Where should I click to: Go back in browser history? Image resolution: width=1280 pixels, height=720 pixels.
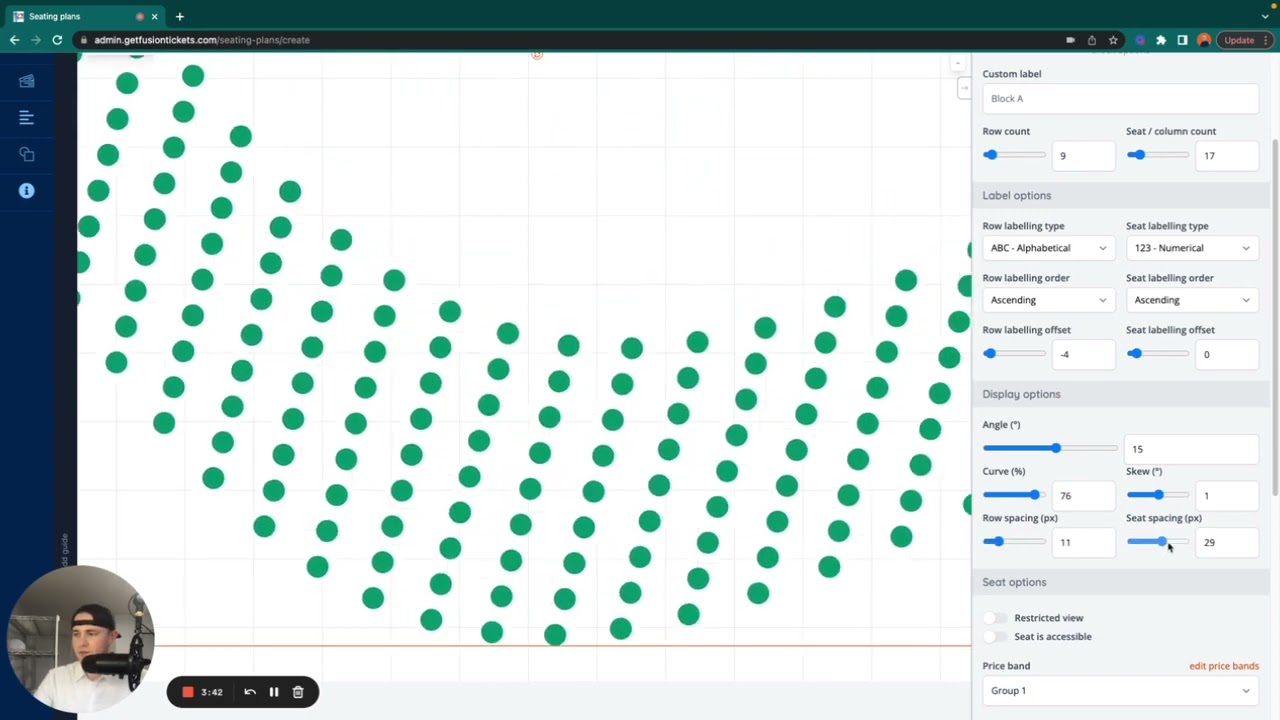click(14, 40)
